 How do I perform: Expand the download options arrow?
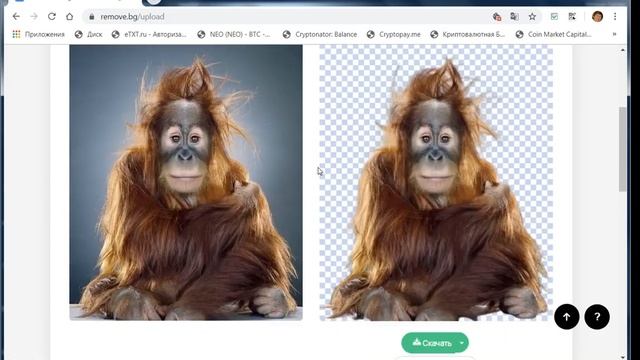click(462, 343)
